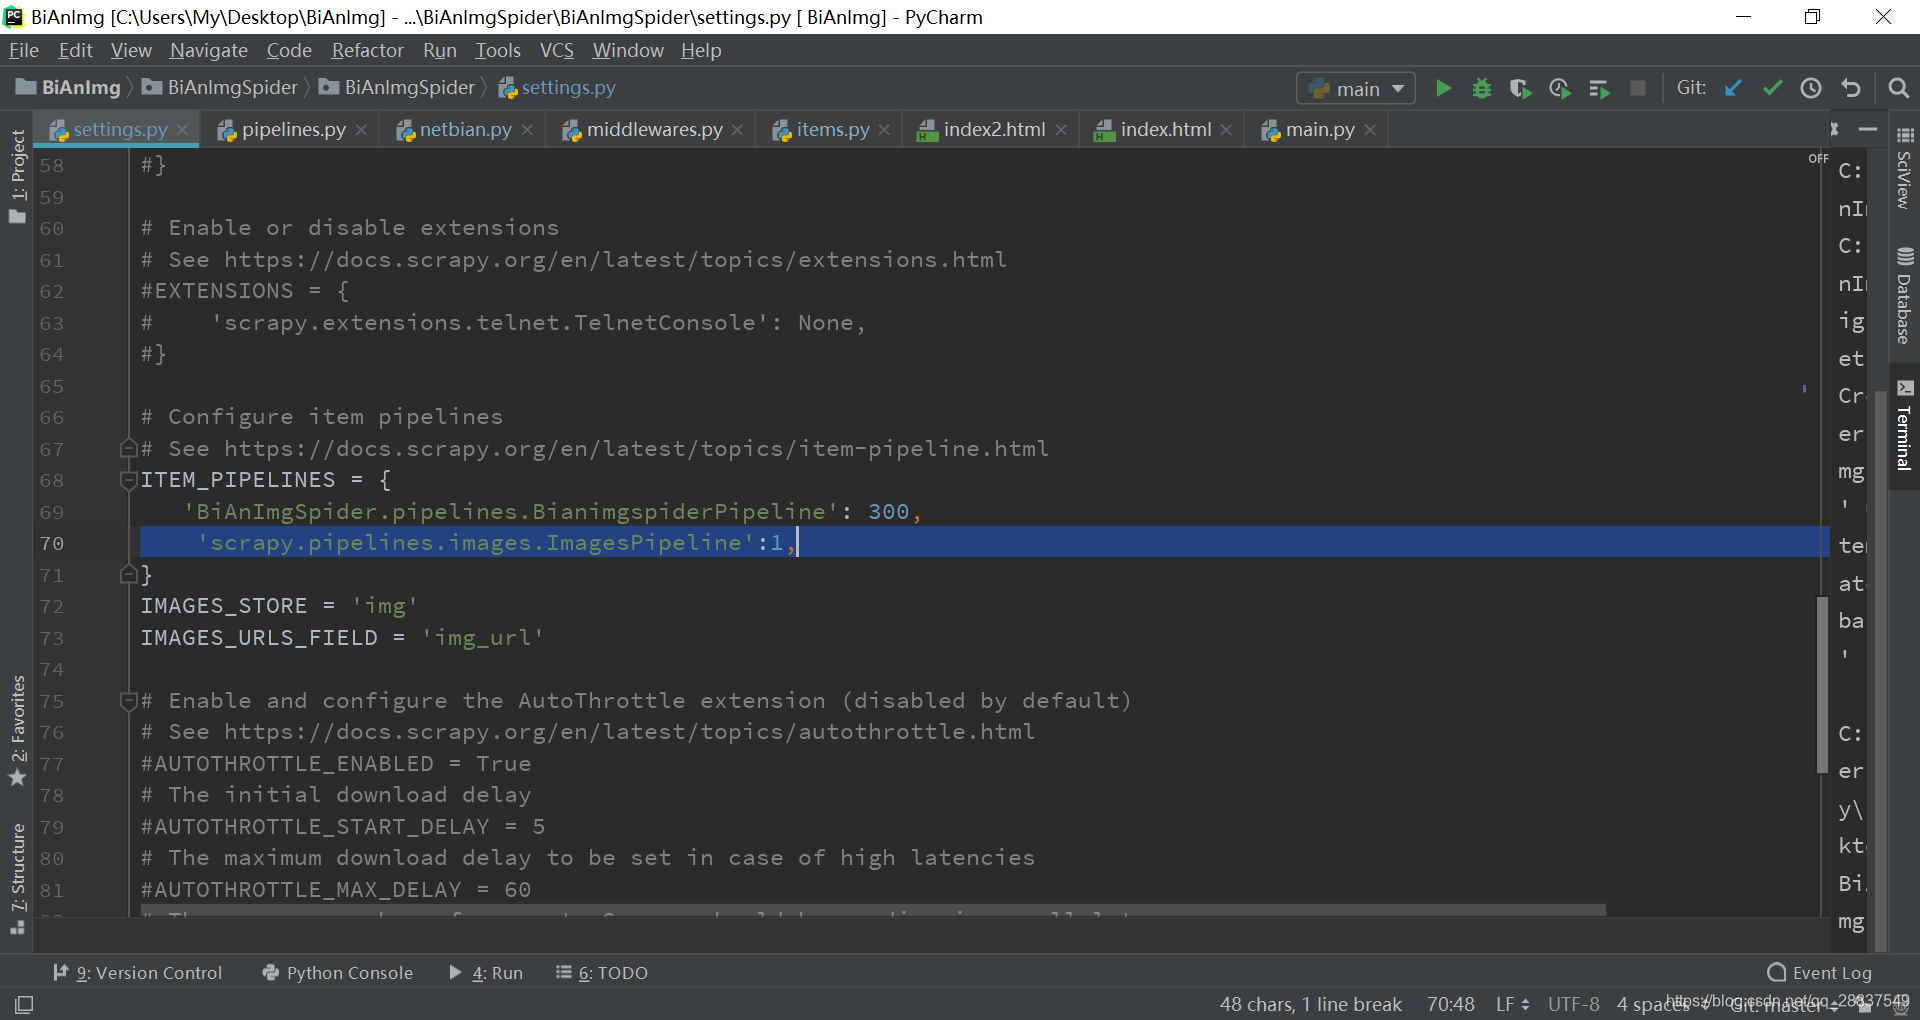Toggle tool window buttons icon in status bar
The width and height of the screenshot is (1920, 1020).
24,1004
